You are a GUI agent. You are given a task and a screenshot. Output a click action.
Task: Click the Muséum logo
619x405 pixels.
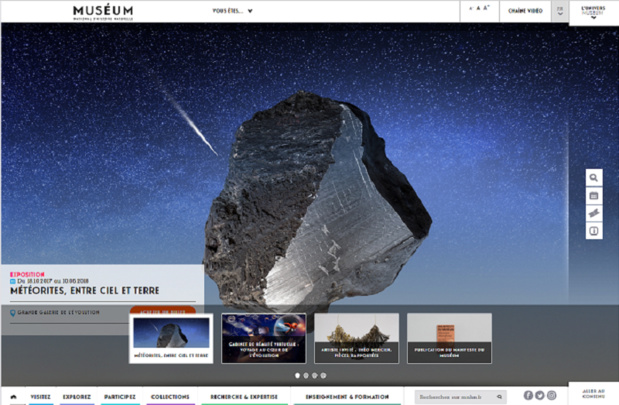pyautogui.click(x=102, y=12)
